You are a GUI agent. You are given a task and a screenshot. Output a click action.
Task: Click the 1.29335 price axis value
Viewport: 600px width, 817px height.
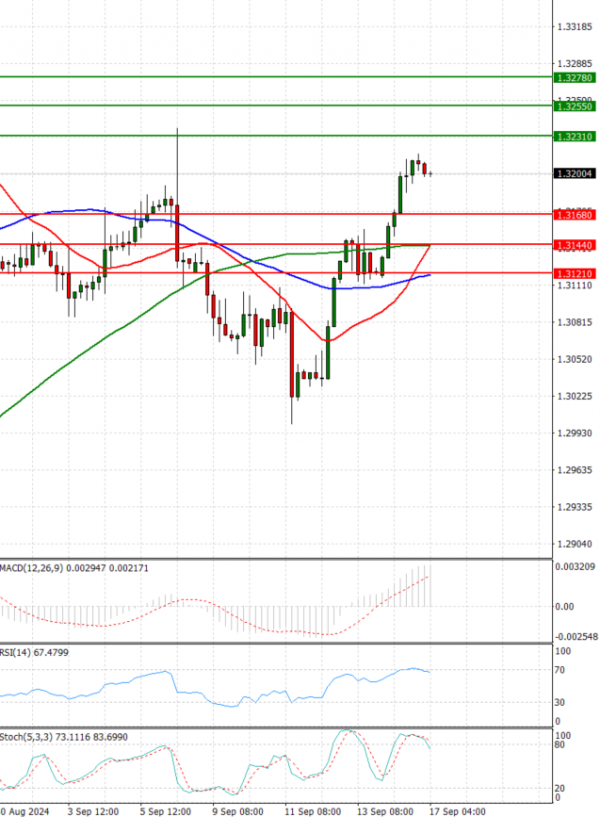(x=574, y=507)
